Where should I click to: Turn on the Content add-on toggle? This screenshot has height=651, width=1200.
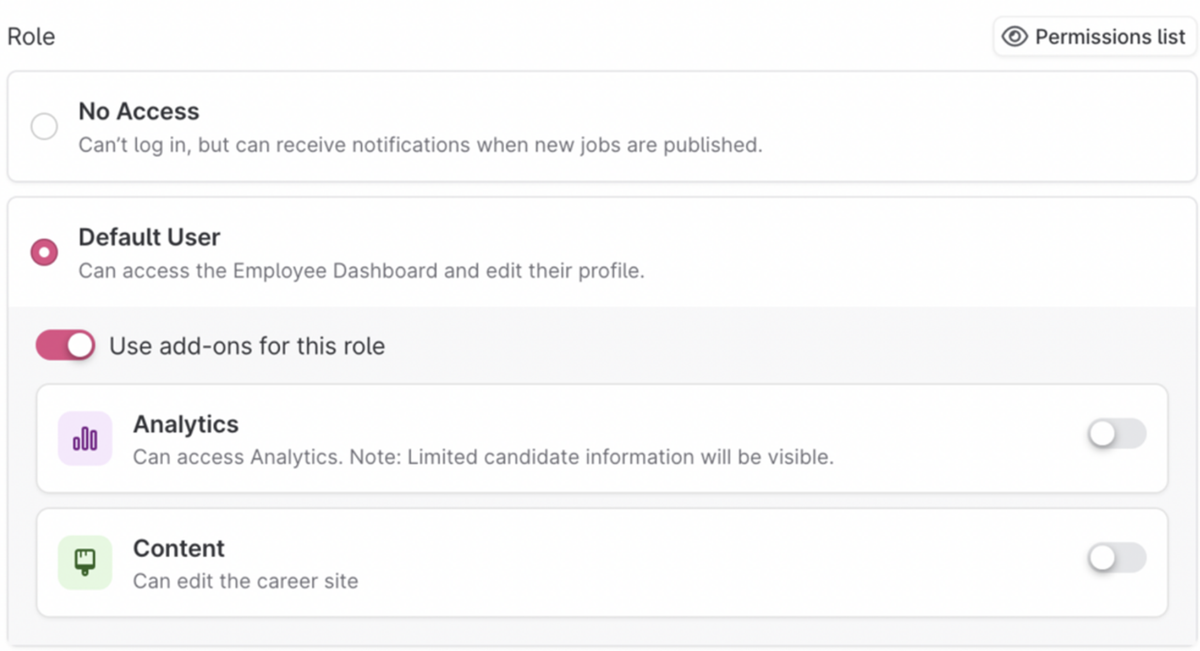[1116, 558]
